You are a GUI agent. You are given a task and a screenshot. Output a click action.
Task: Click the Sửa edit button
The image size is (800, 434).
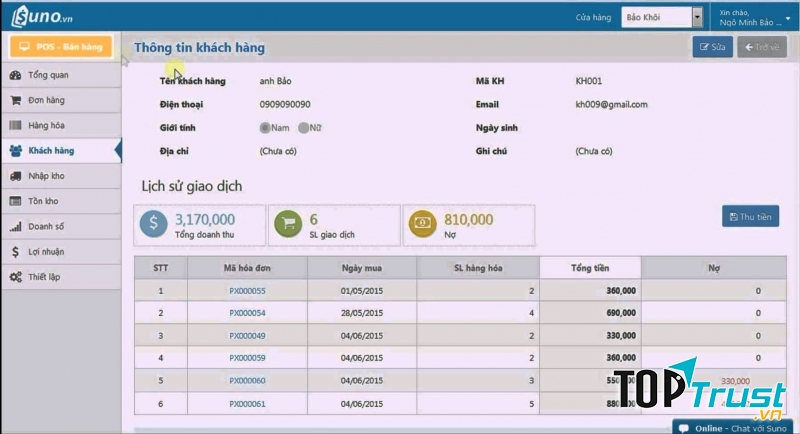point(711,47)
